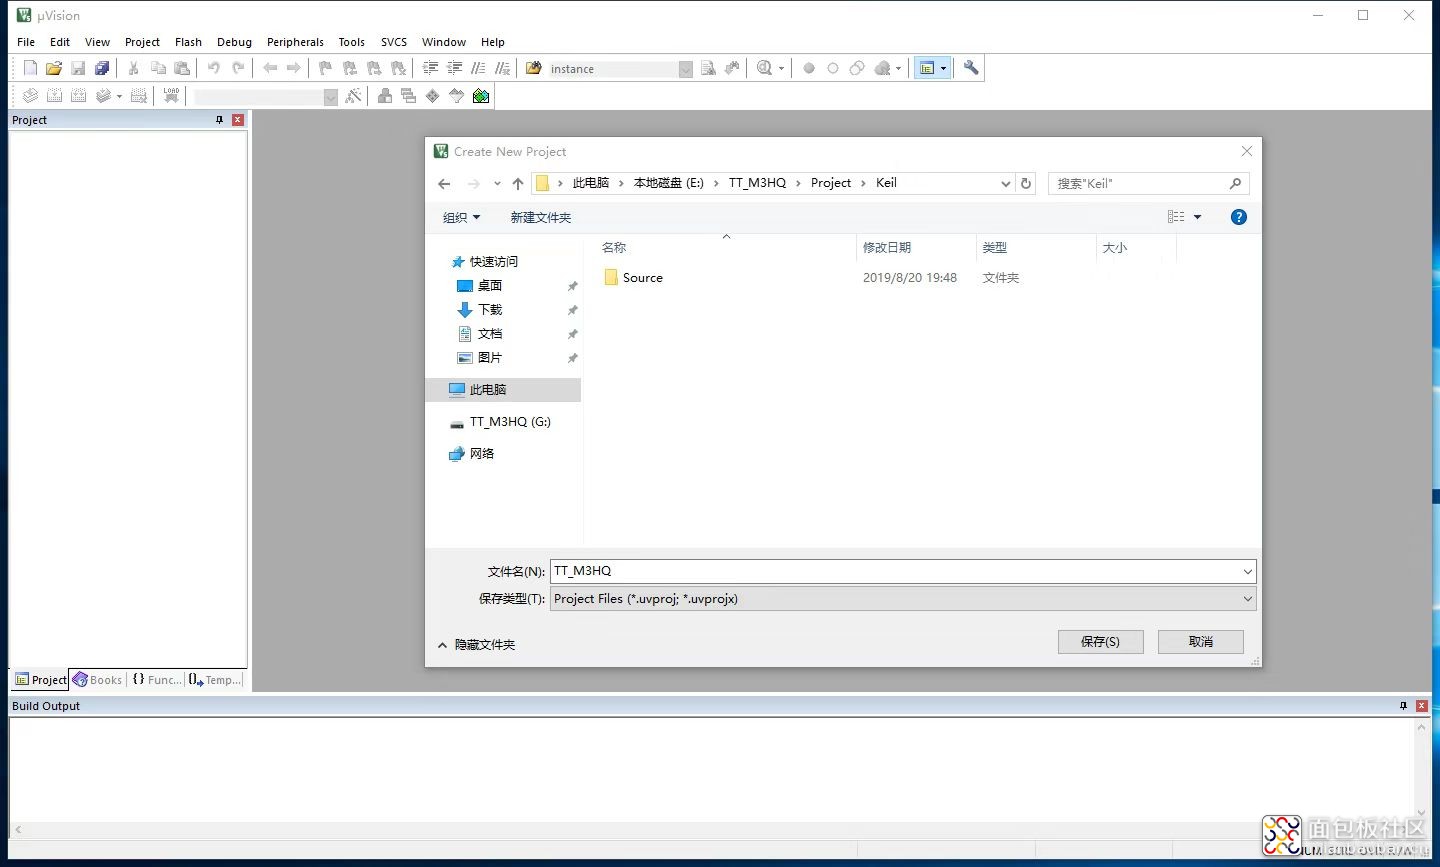
Task: Click the dialog Help question mark
Action: pyautogui.click(x=1238, y=217)
